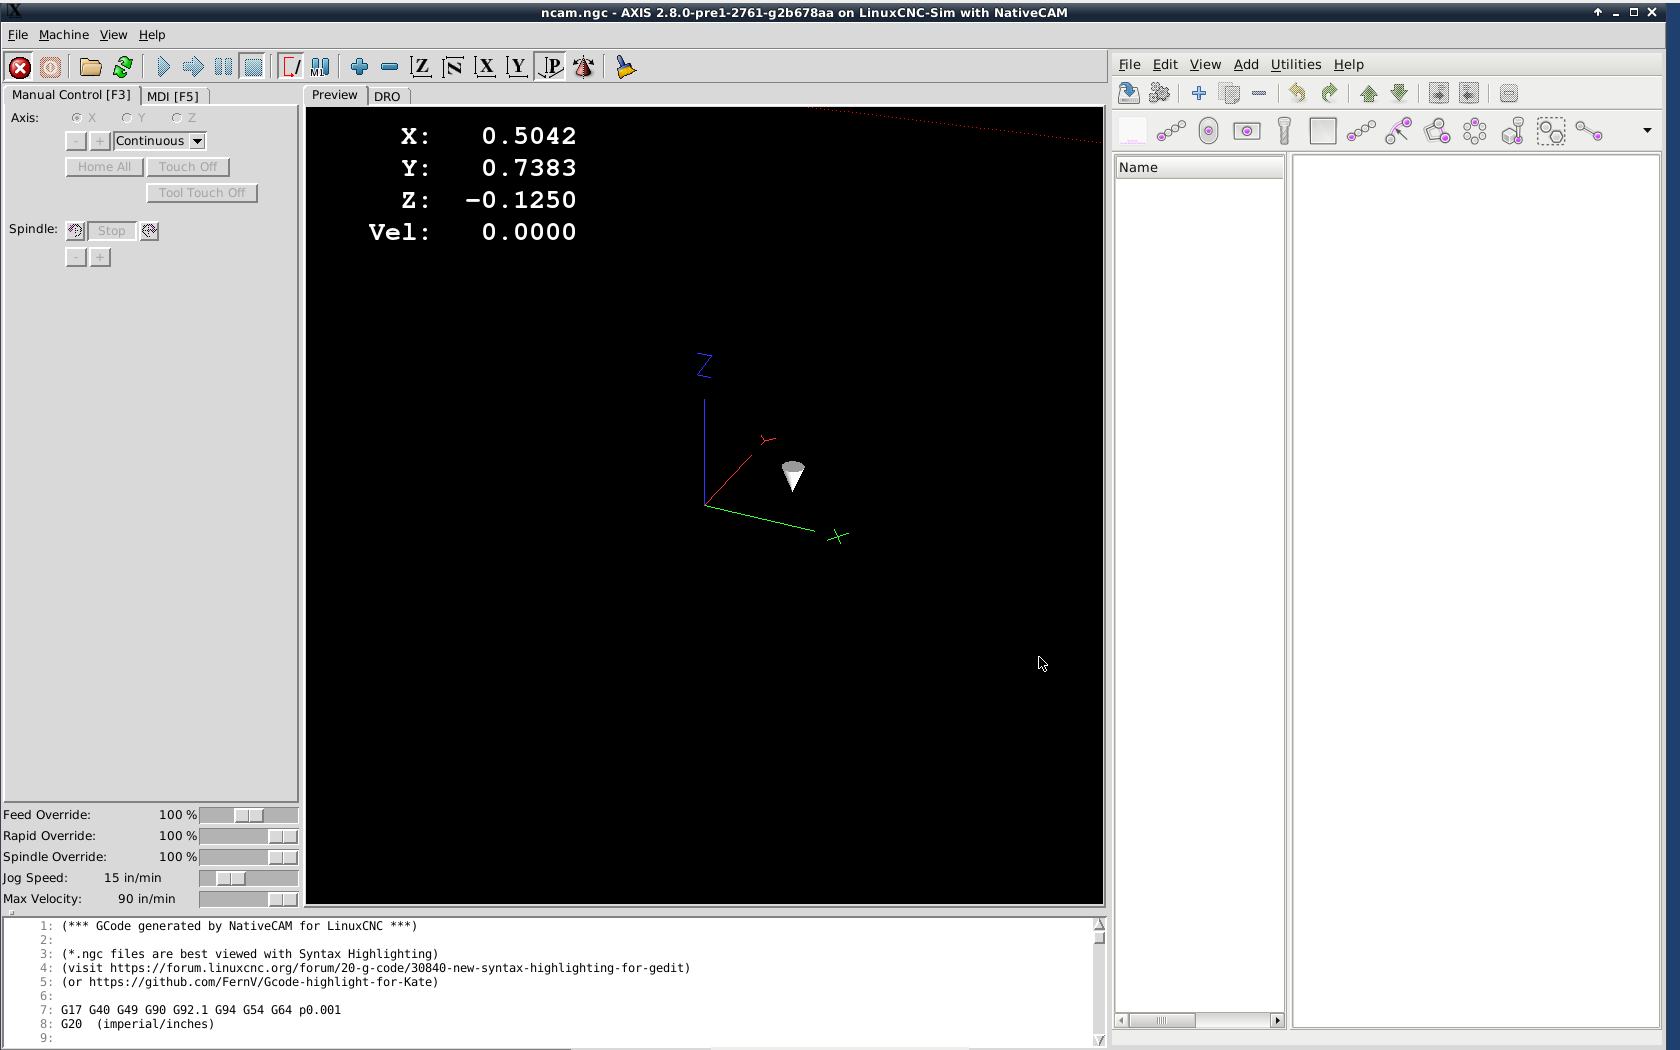Start the spindle clockwise icon
1680x1050 pixels.
149,231
